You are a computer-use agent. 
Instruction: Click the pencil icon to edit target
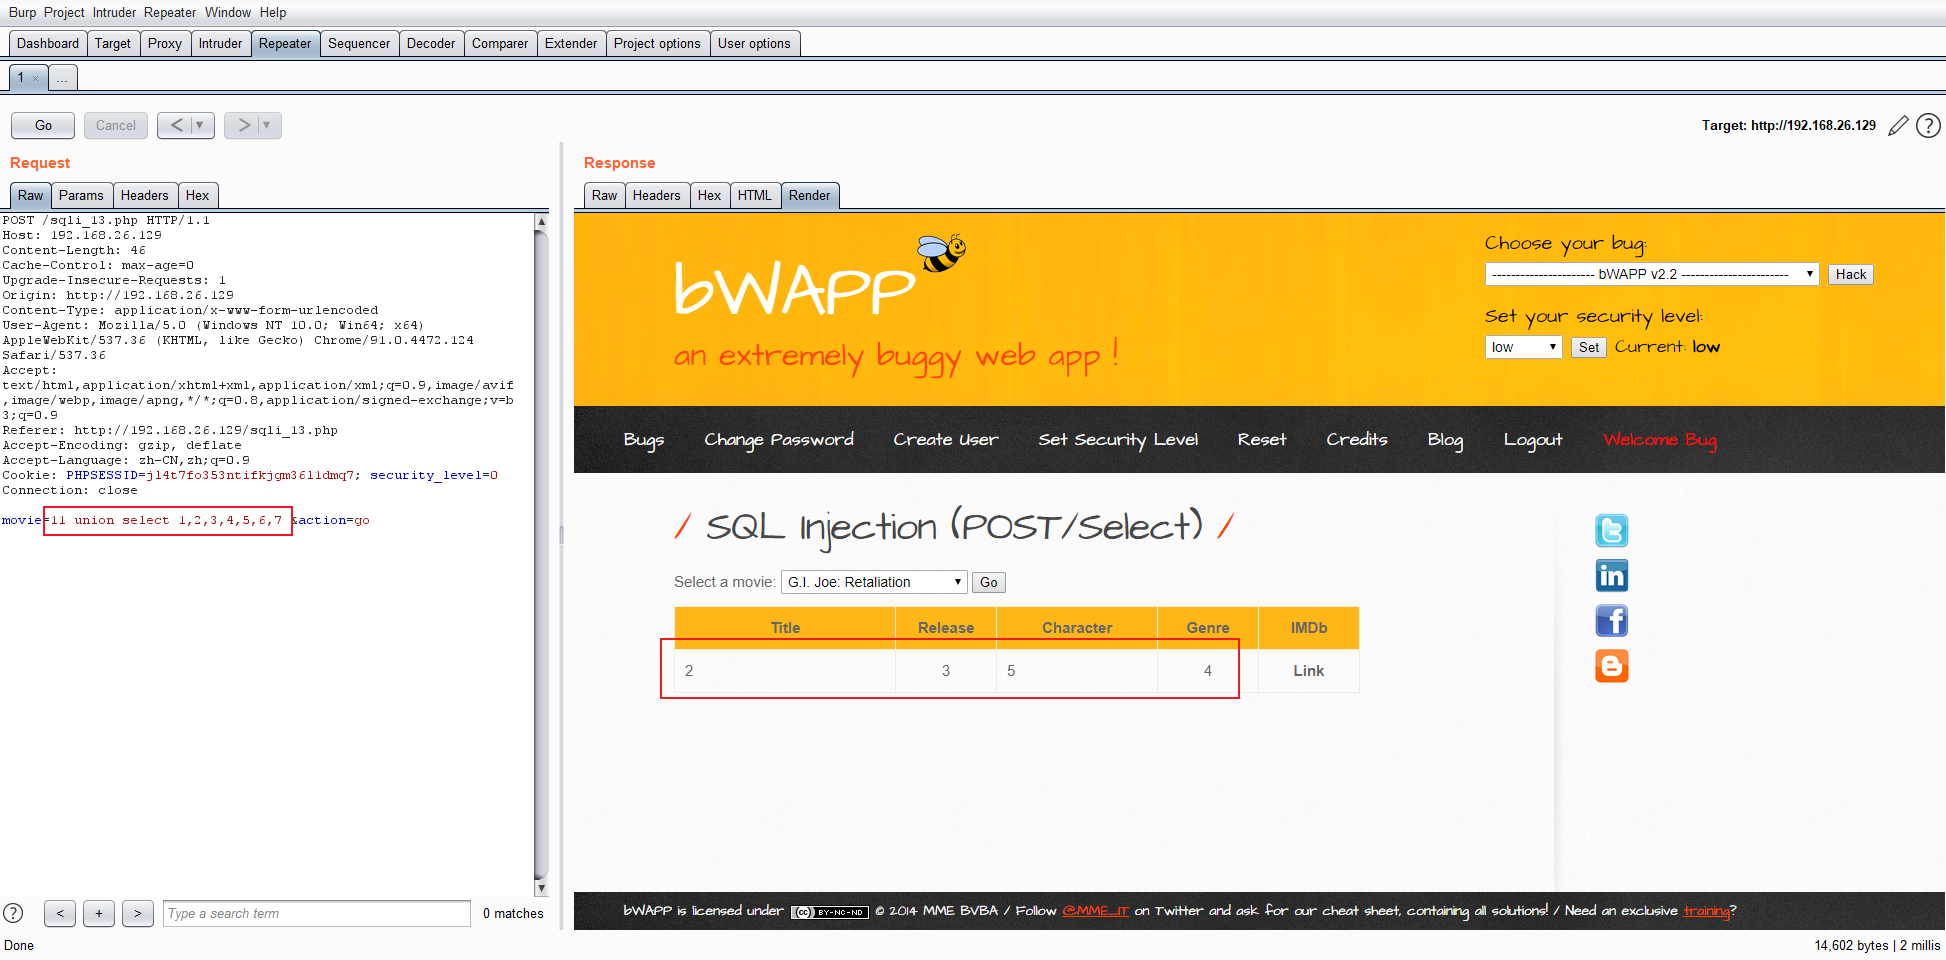[1898, 126]
